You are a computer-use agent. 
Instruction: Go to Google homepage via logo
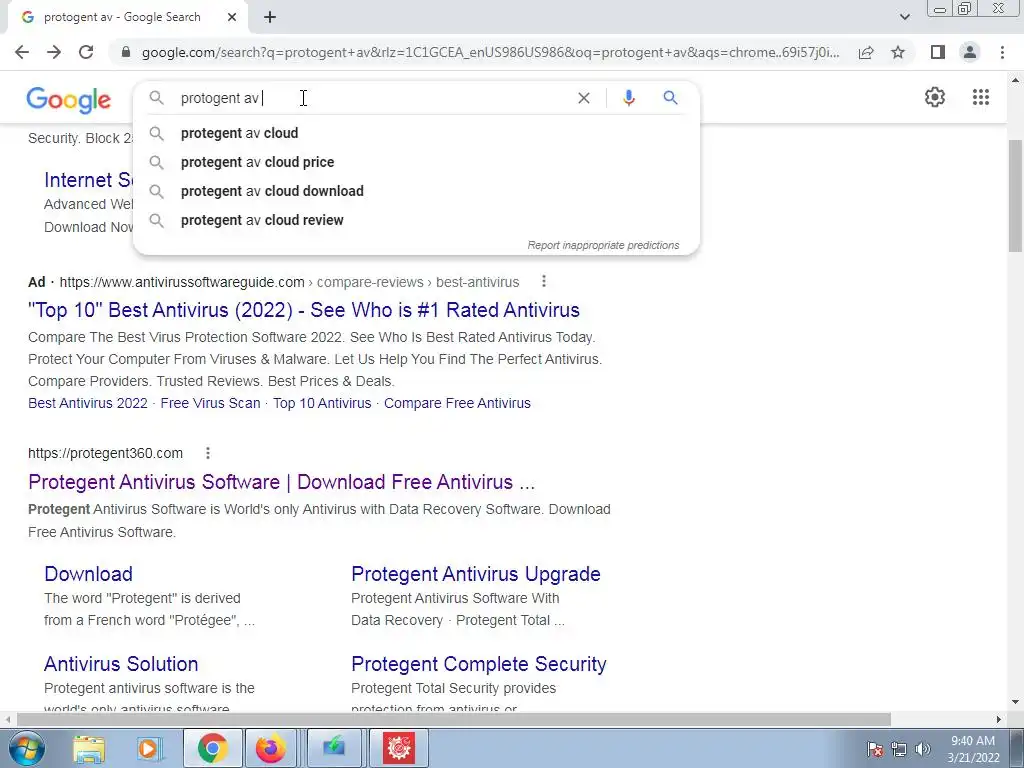coord(69,100)
